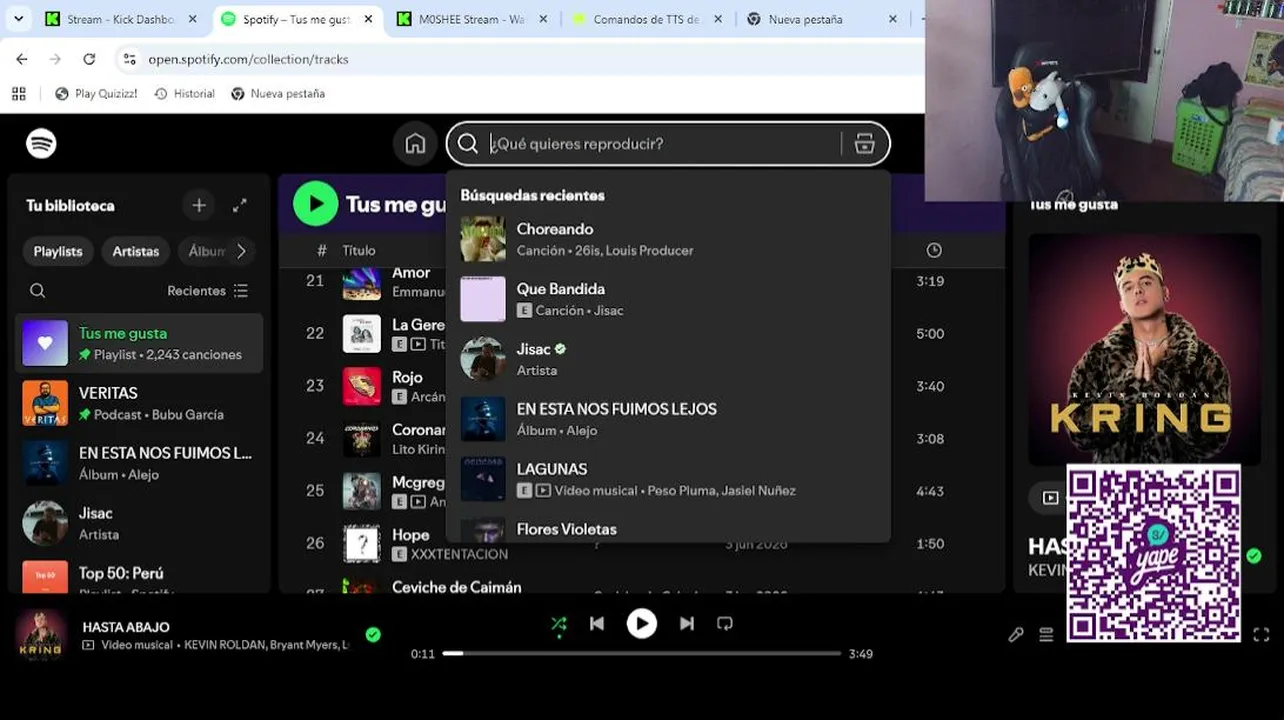Open Amor track 21 cover thumbnail
Screen dimensions: 1284x720
point(362,283)
